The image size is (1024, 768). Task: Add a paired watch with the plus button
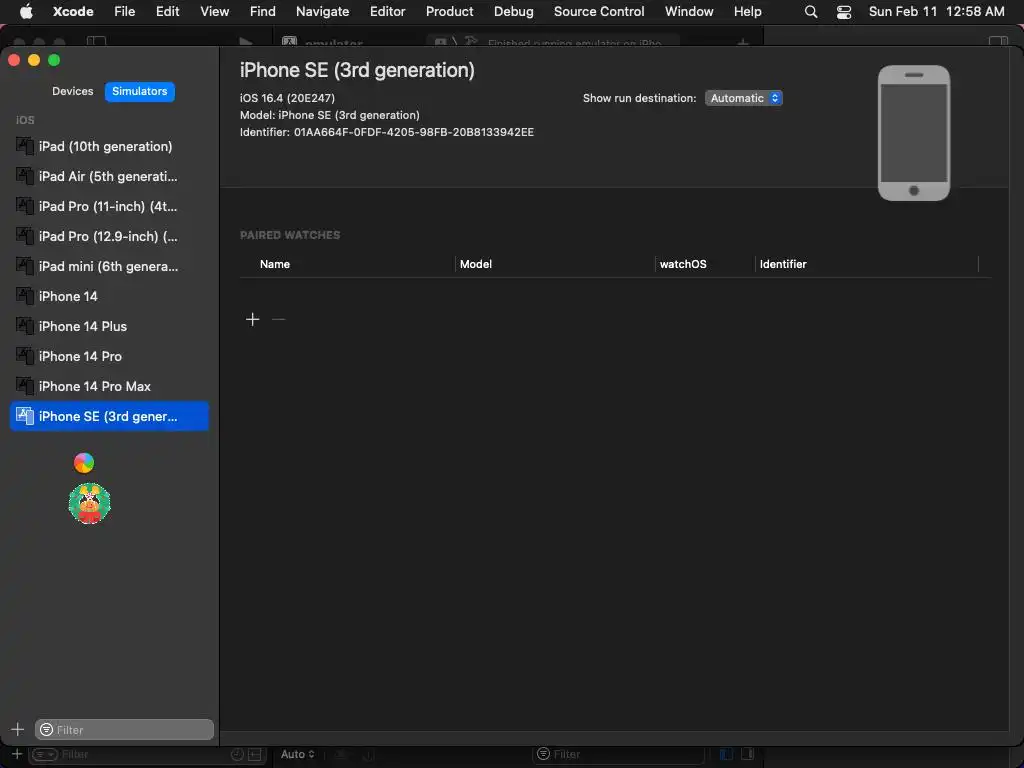click(253, 319)
